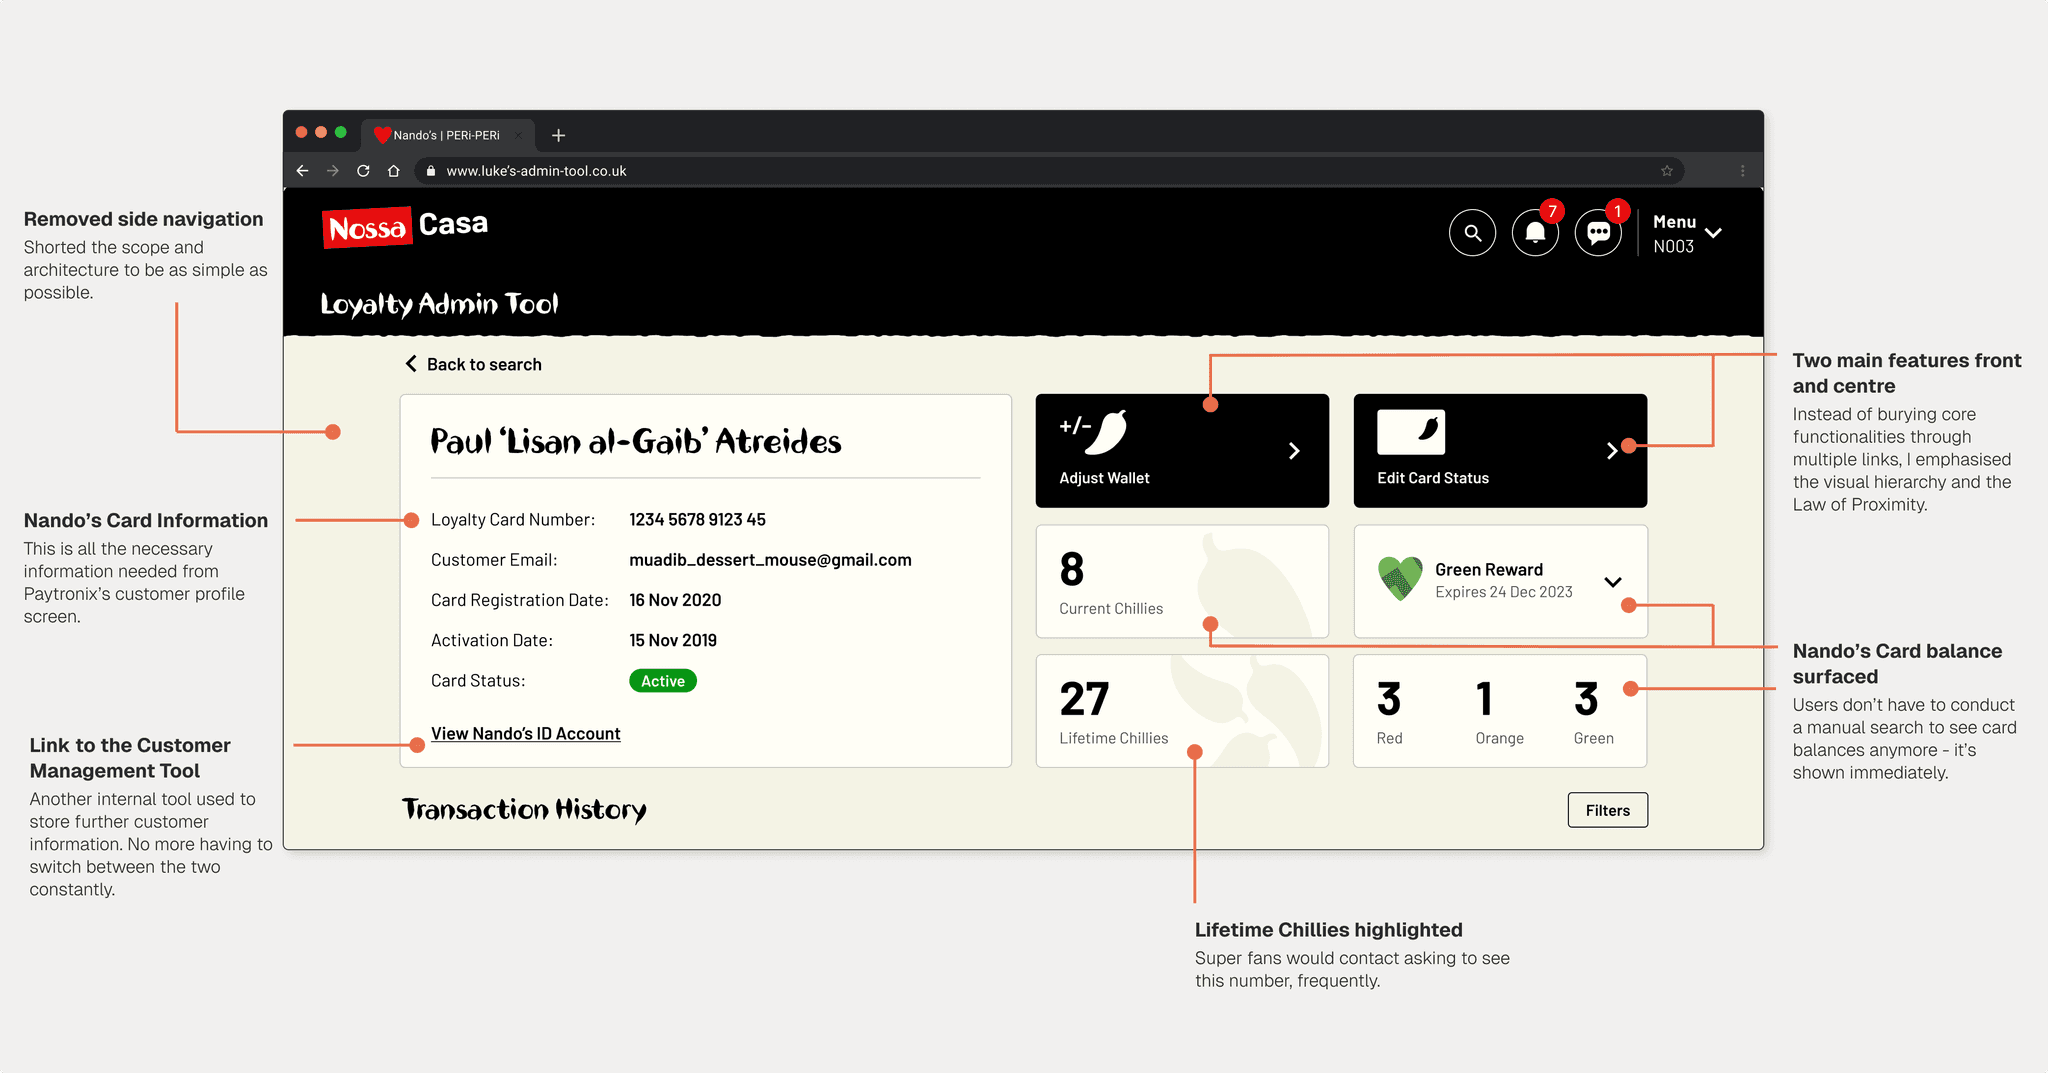Click the customer email address
Image resolution: width=2048 pixels, height=1073 pixels.
770,560
